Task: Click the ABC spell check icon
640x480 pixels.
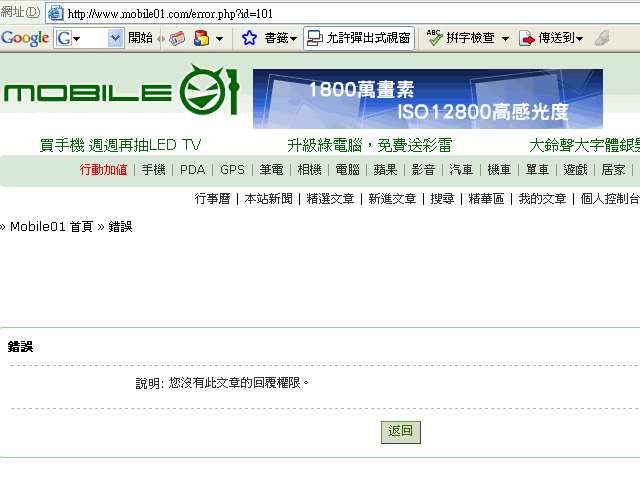Action: point(434,38)
